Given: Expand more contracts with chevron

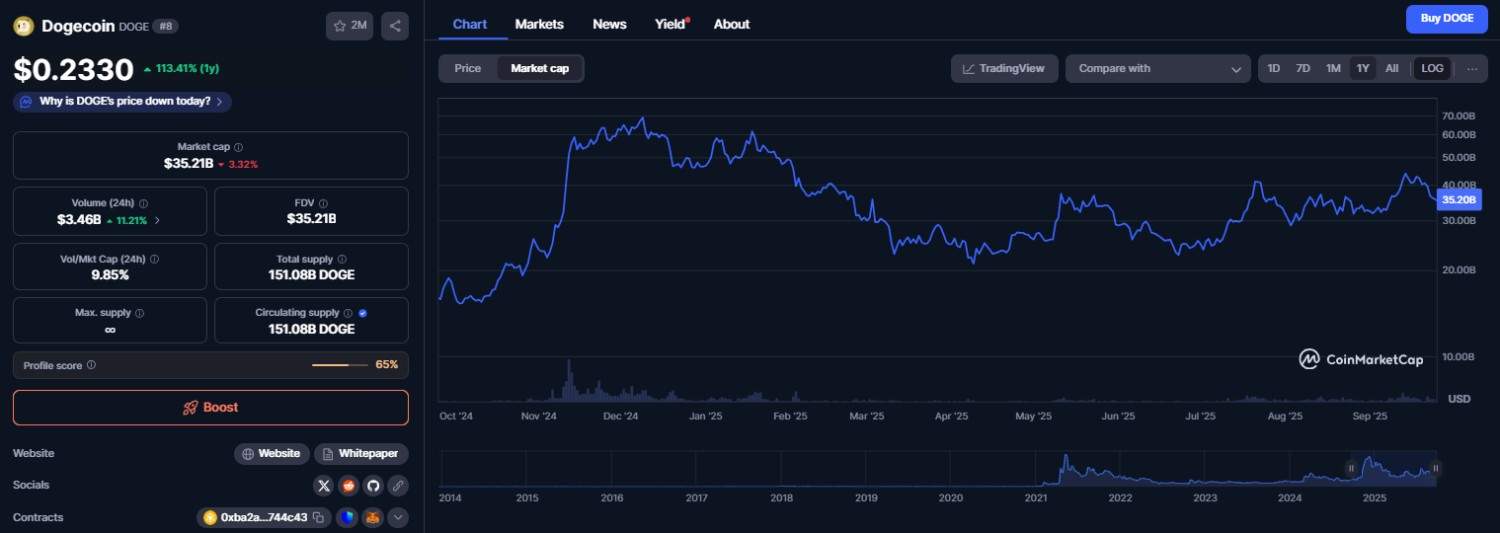Looking at the screenshot, I should pos(398,517).
